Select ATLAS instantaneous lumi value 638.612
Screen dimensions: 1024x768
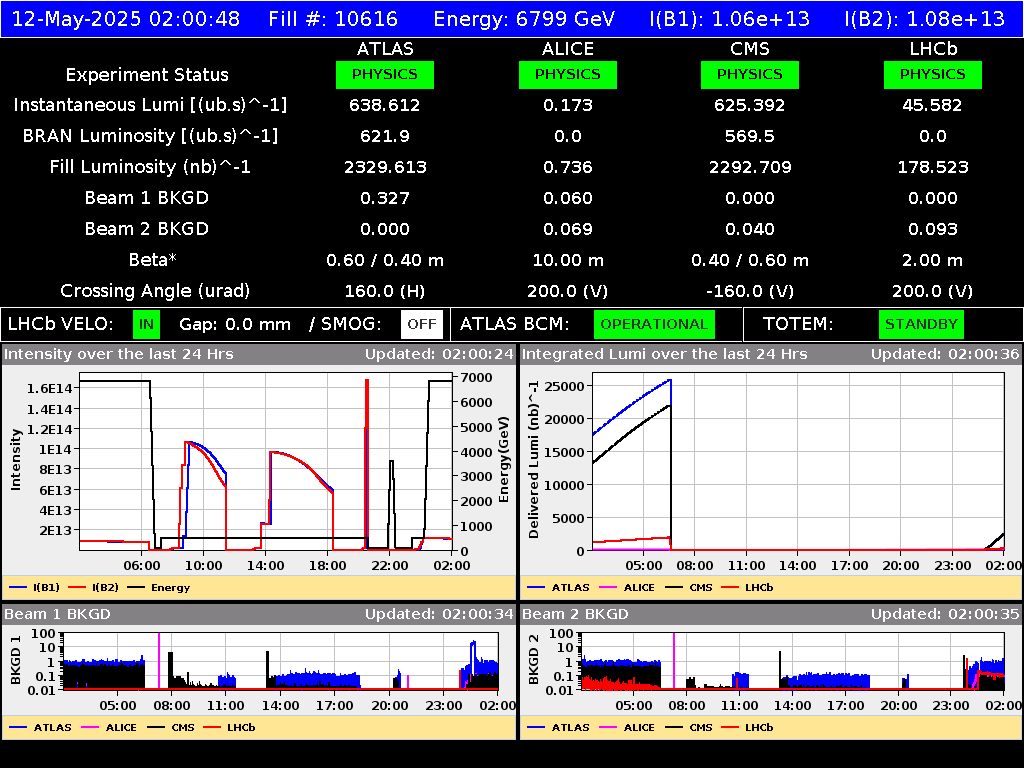(385, 105)
